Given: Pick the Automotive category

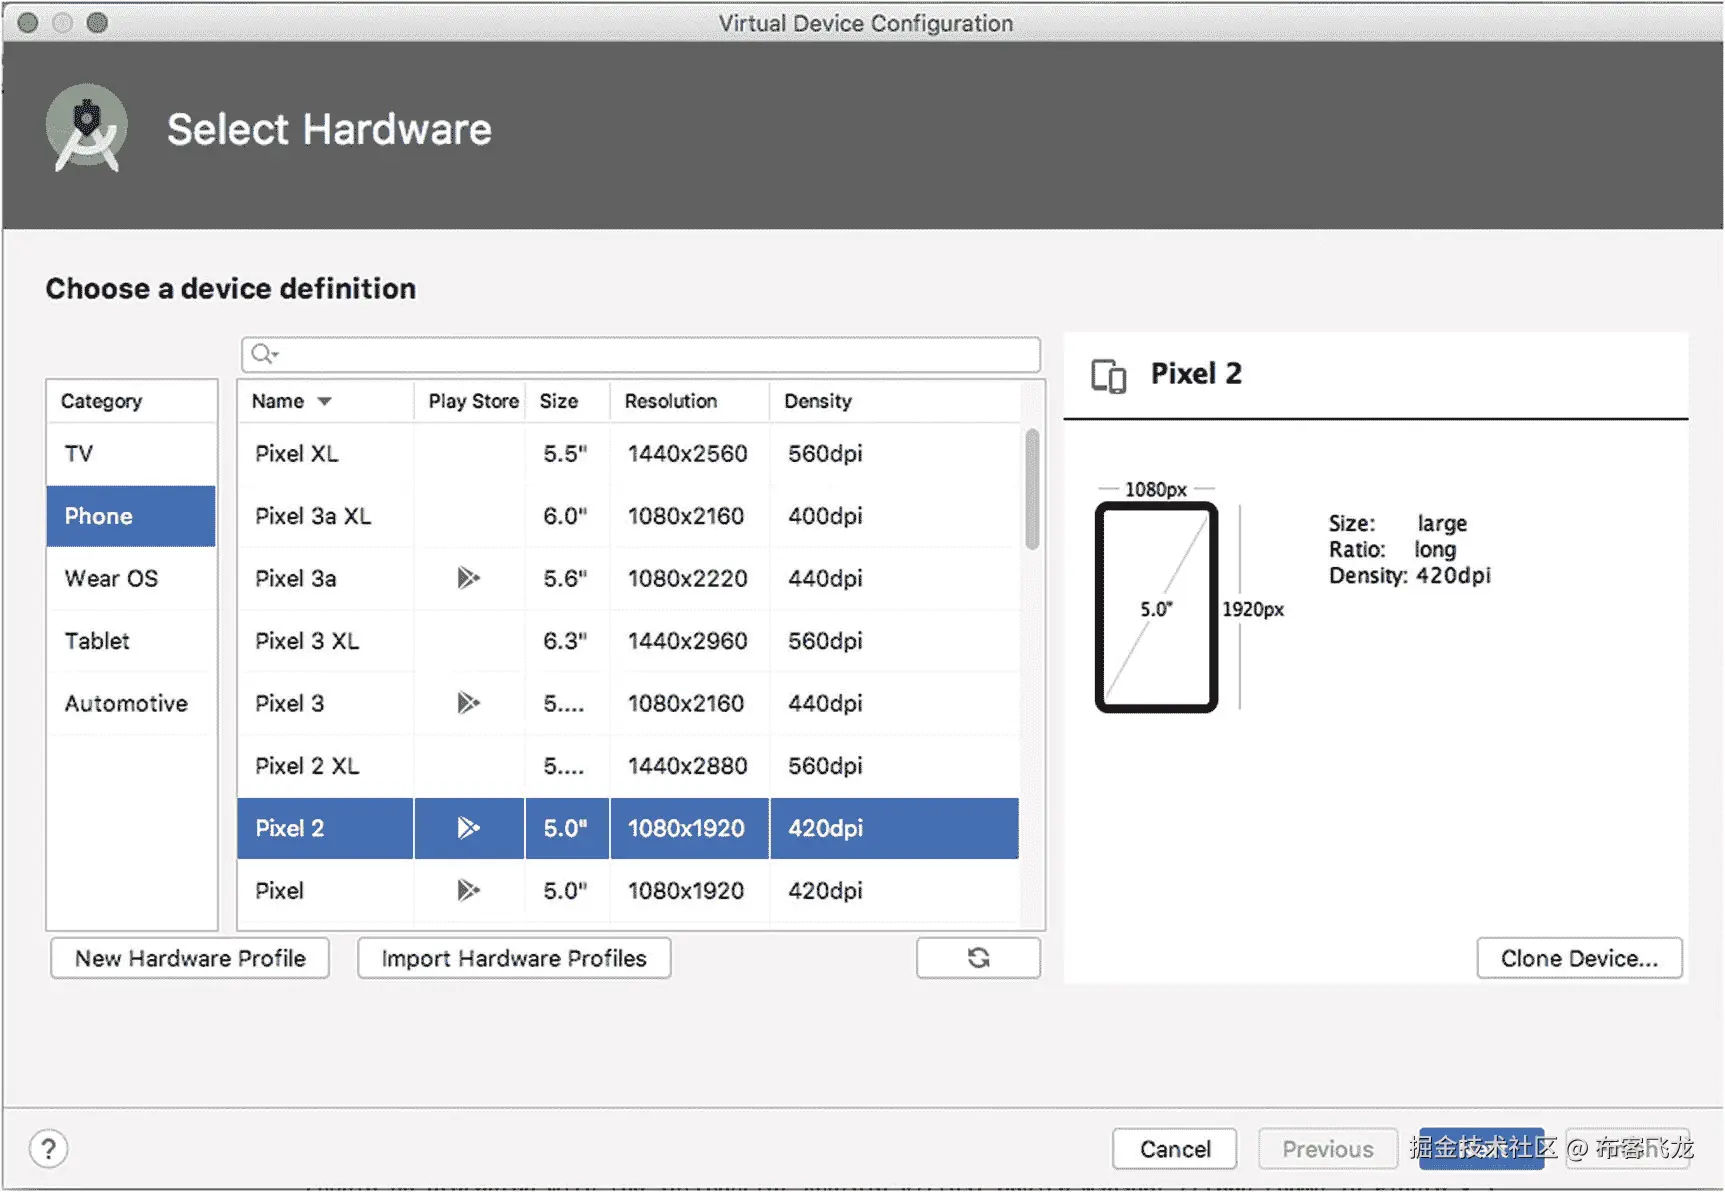Looking at the screenshot, I should 131,703.
